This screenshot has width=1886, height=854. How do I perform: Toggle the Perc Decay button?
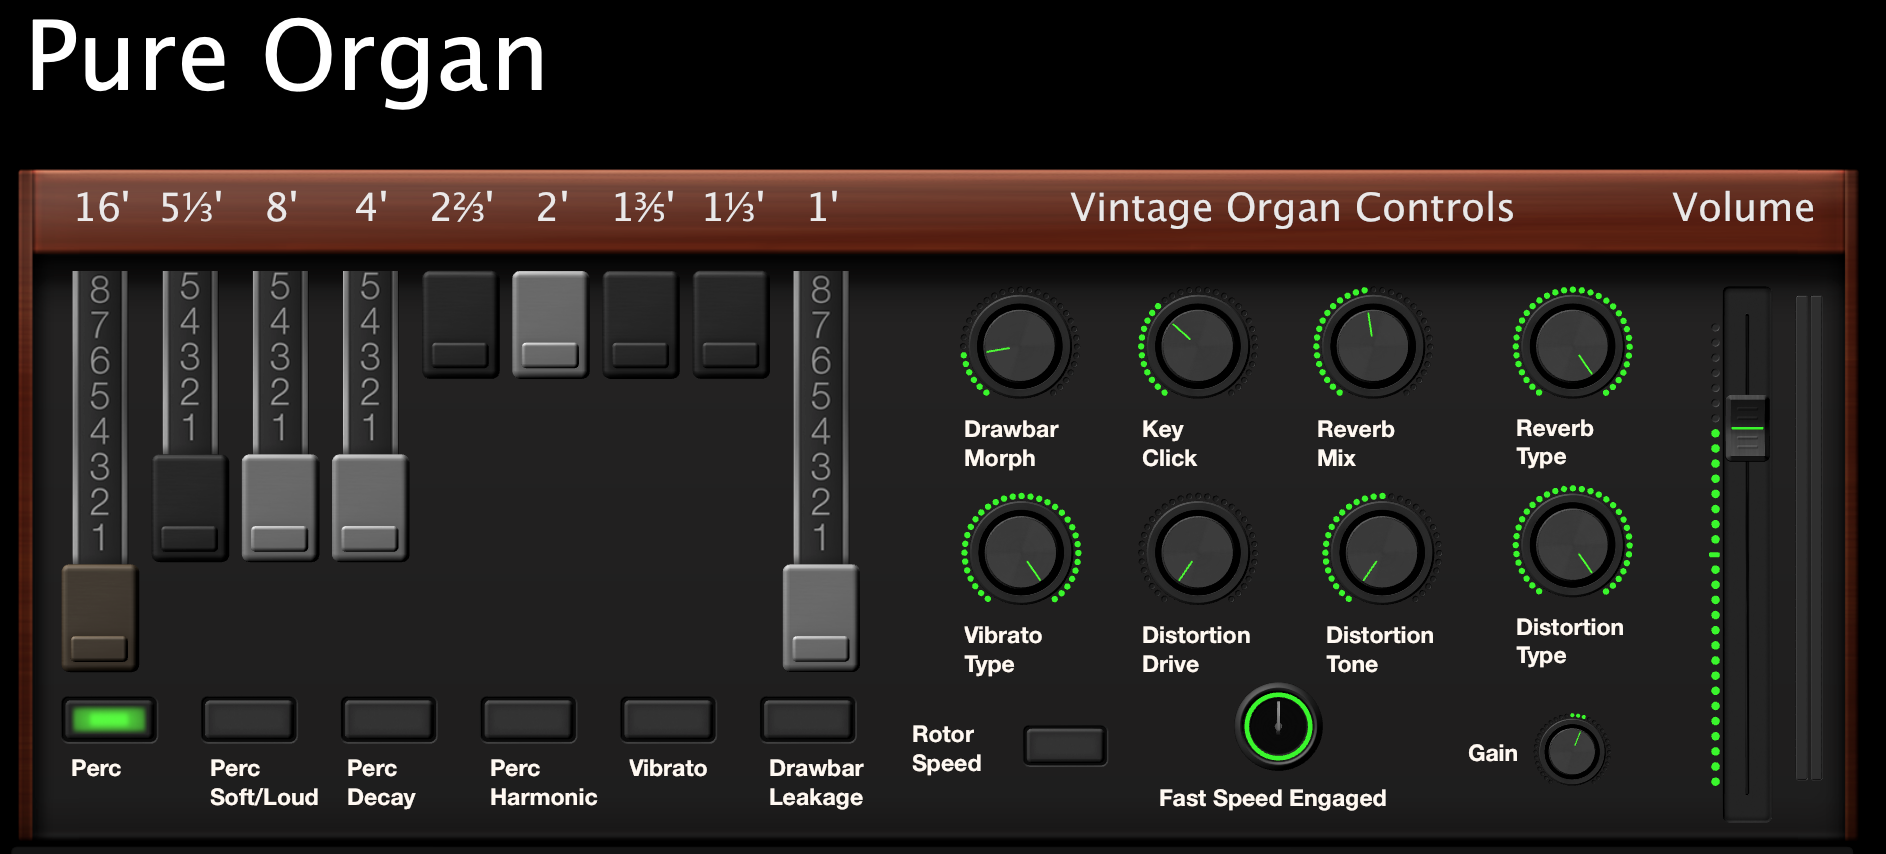coord(389,719)
